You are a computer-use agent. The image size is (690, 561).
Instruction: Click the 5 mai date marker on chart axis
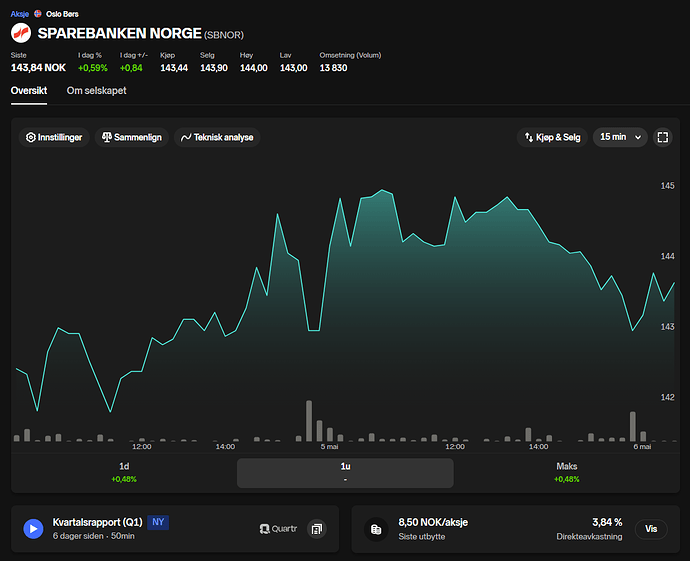[x=329, y=447]
